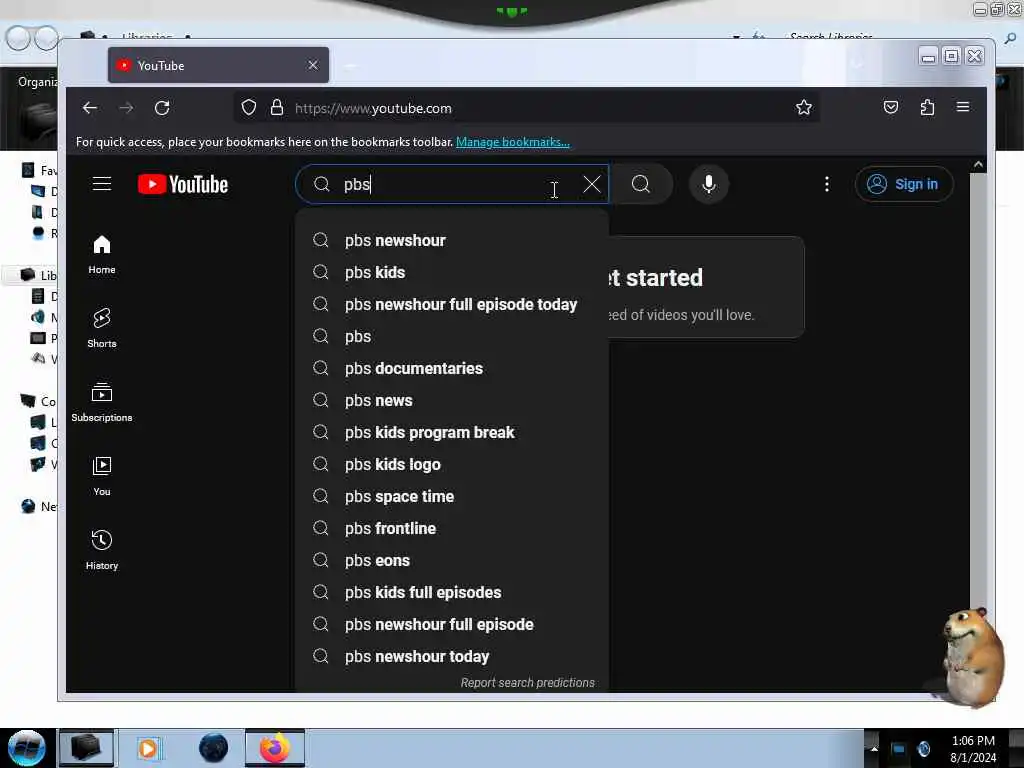Open the globe browser taskbar icon

tap(214, 748)
